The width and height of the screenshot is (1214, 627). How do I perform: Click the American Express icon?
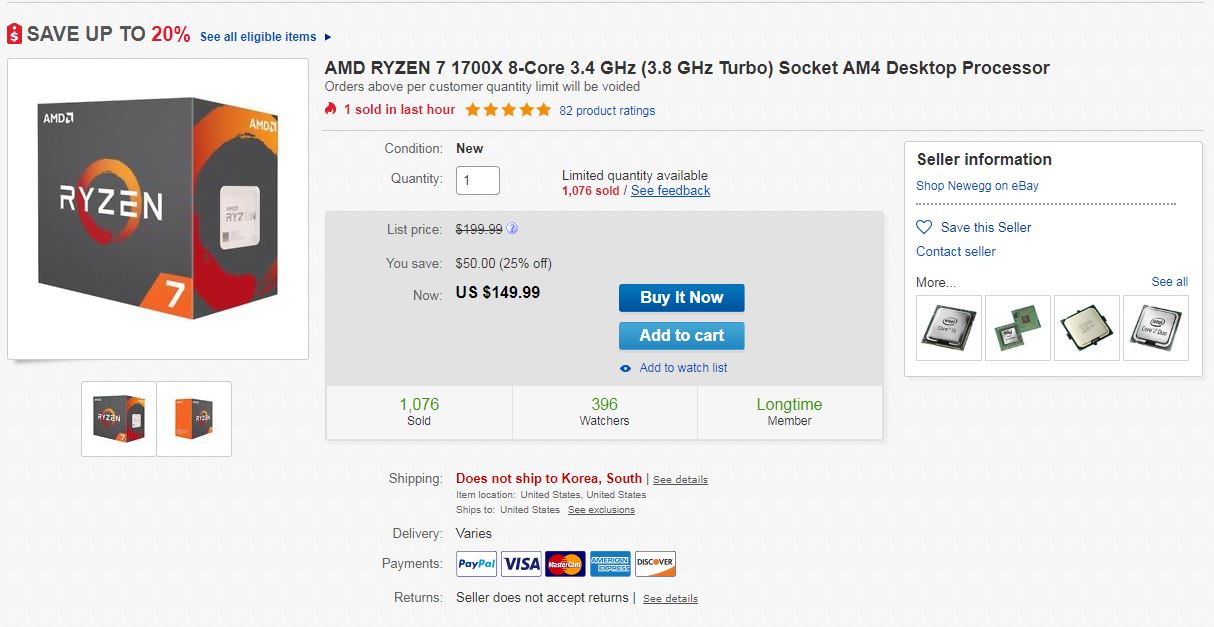pyautogui.click(x=610, y=564)
